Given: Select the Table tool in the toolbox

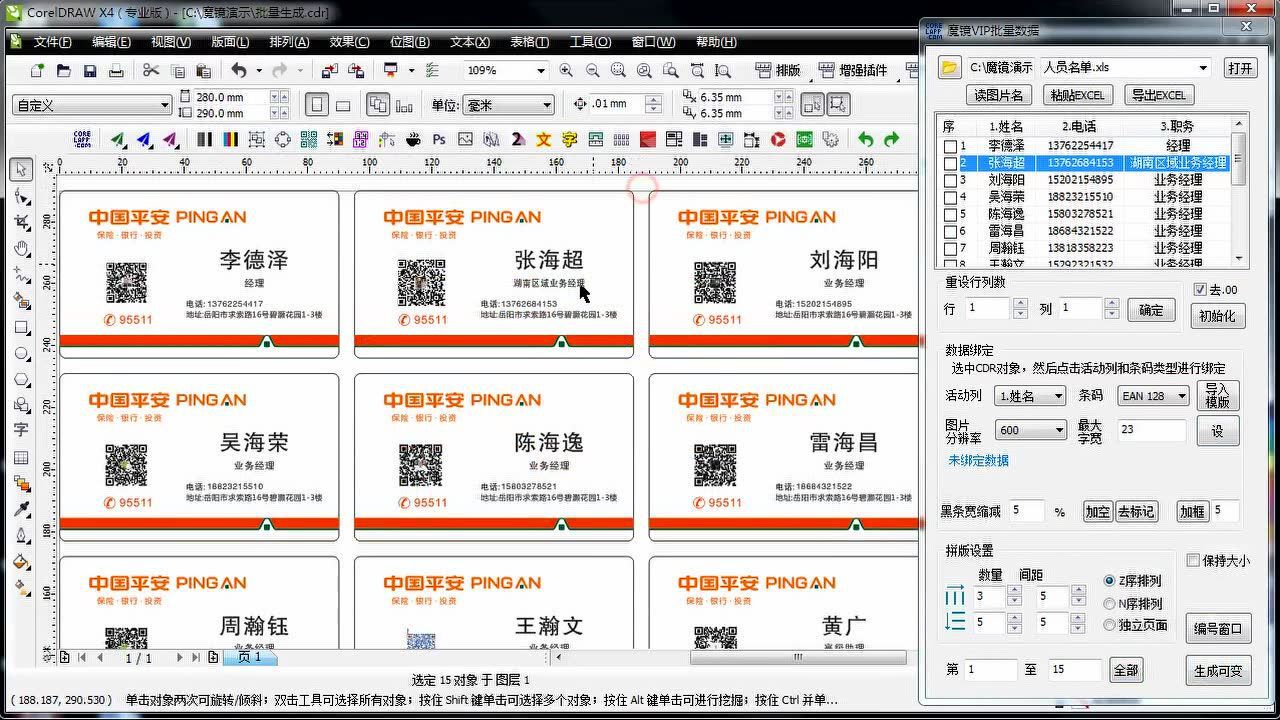Looking at the screenshot, I should [21, 457].
